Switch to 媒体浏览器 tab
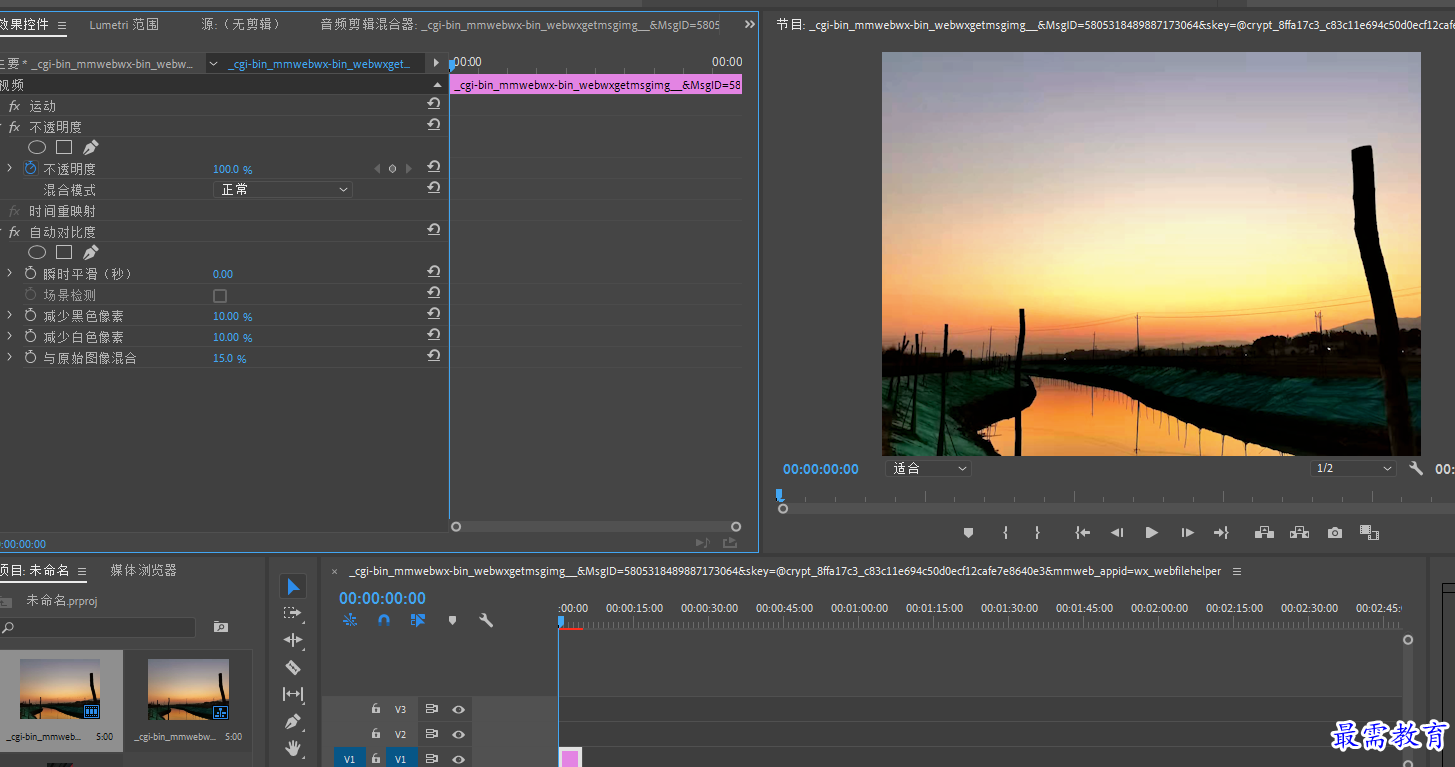The width and height of the screenshot is (1455, 767). click(143, 570)
